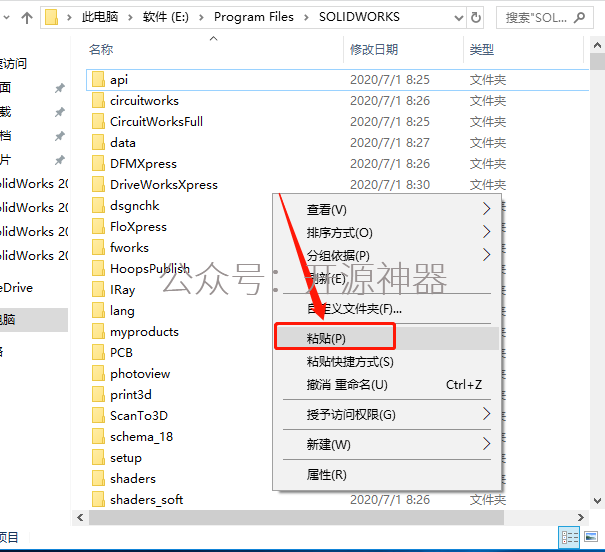Click the horizontal scrollbar right arrow
This screenshot has width=605, height=552.
point(581,517)
